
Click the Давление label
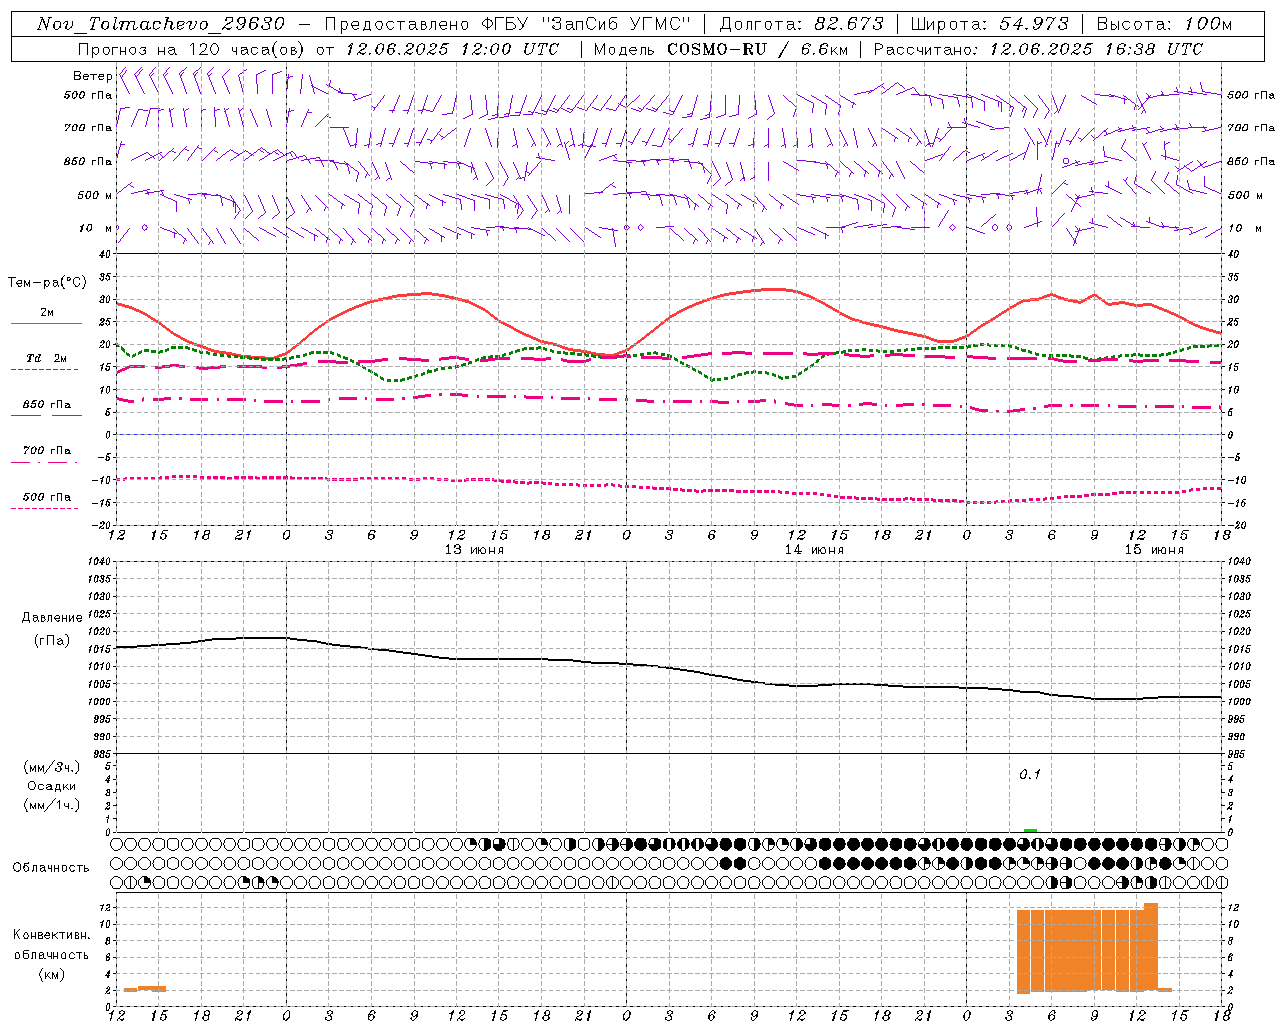(x=52, y=618)
